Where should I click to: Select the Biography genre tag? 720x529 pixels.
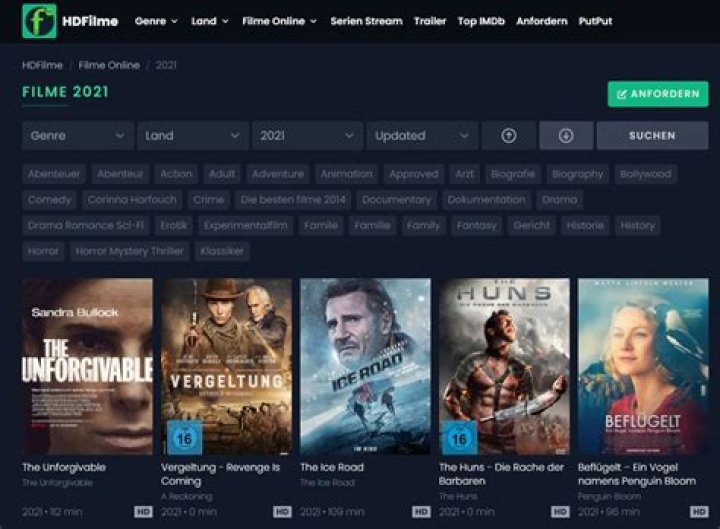tap(578, 174)
